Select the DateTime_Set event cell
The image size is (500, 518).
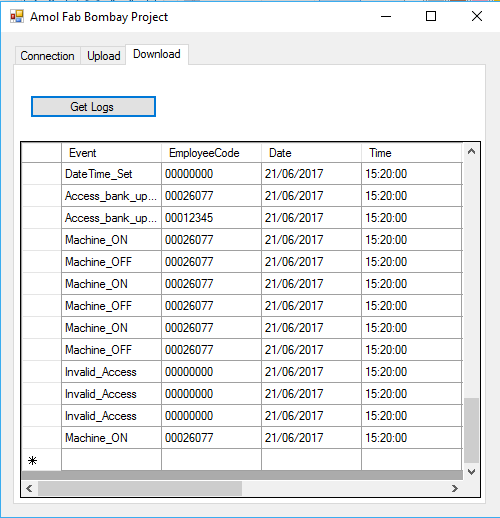(x=111, y=174)
